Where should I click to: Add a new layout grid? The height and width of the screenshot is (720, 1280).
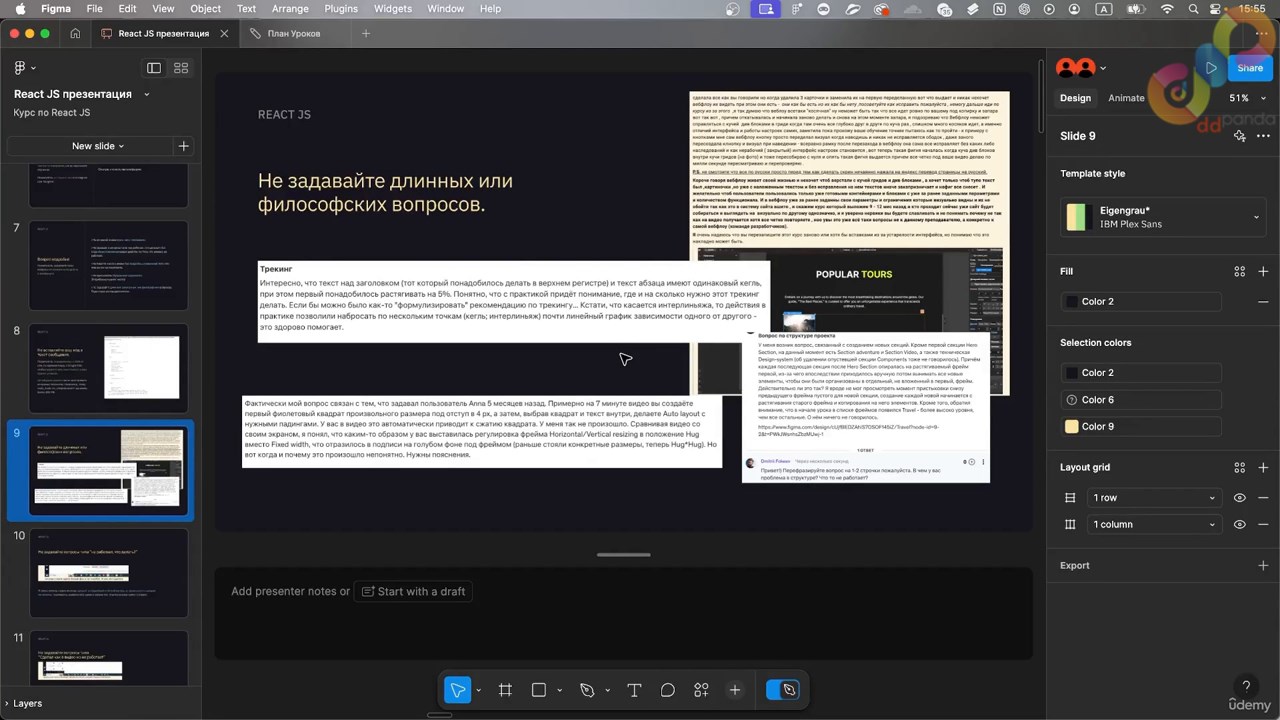(x=1263, y=467)
